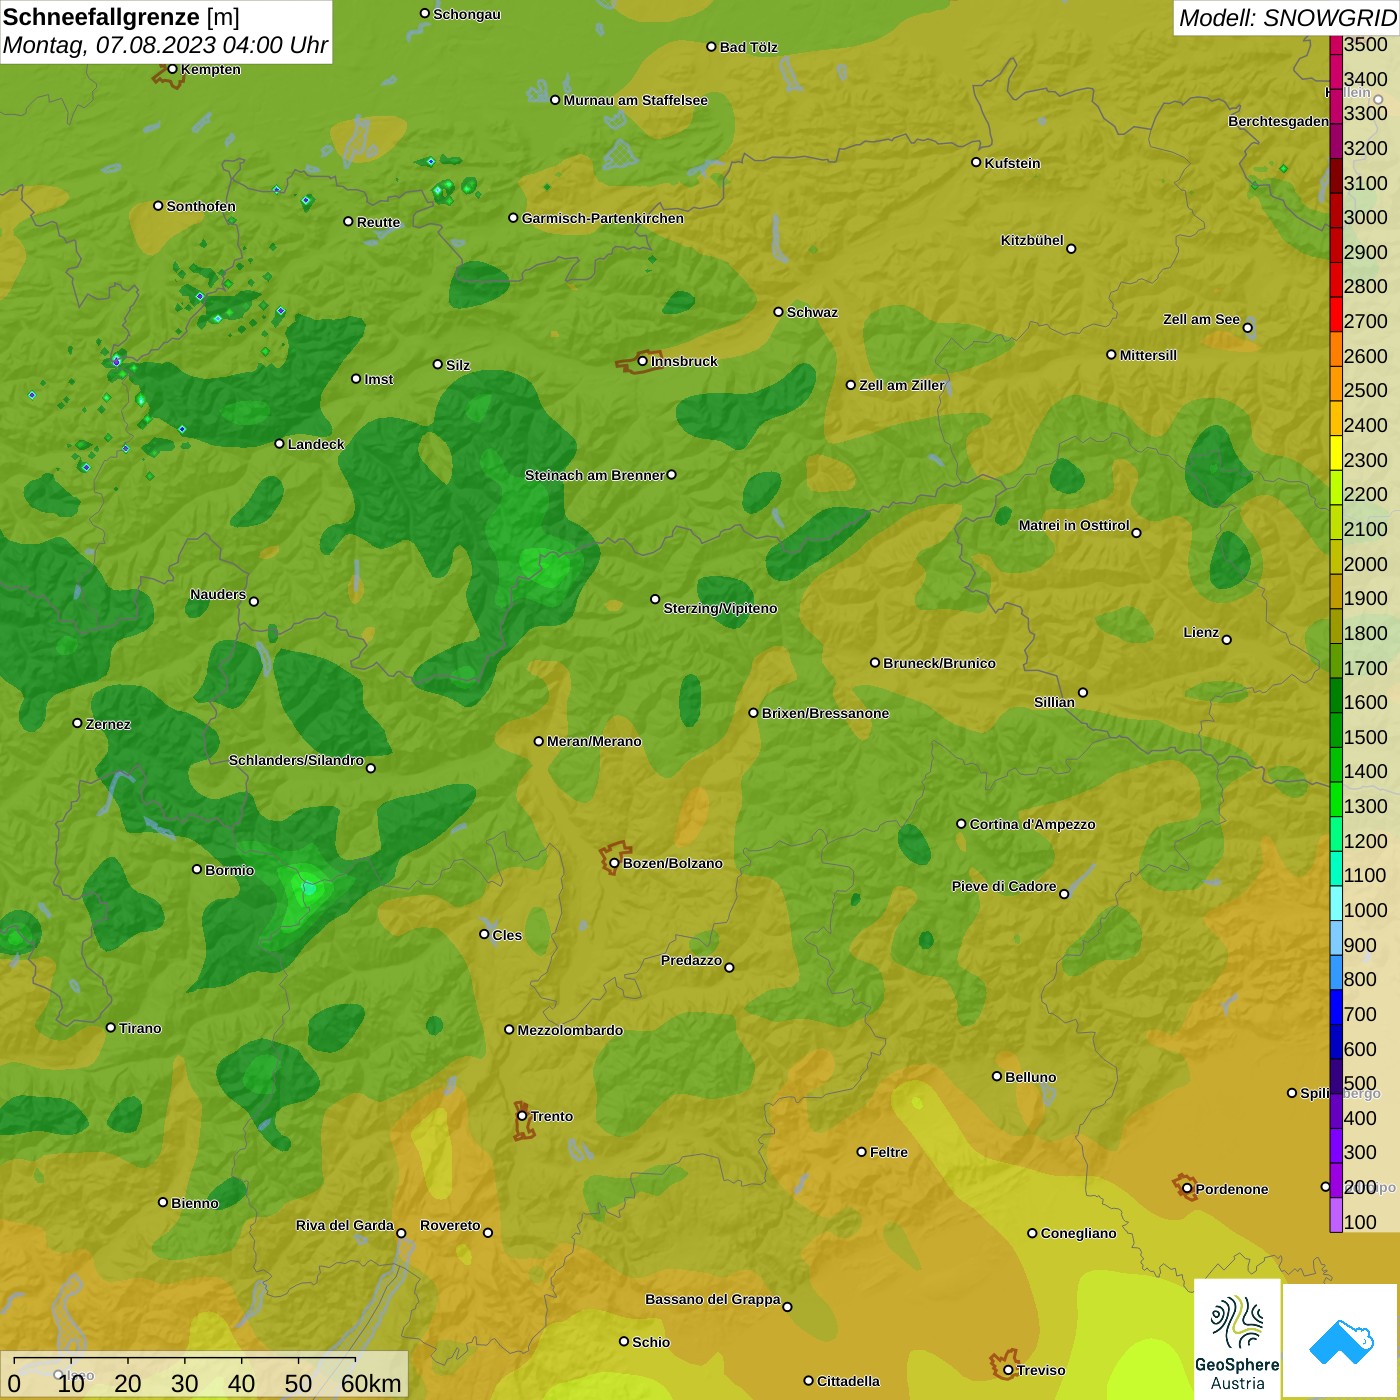
Task: Click the 'Berchtesgaden' town label
Action: pyautogui.click(x=1278, y=121)
